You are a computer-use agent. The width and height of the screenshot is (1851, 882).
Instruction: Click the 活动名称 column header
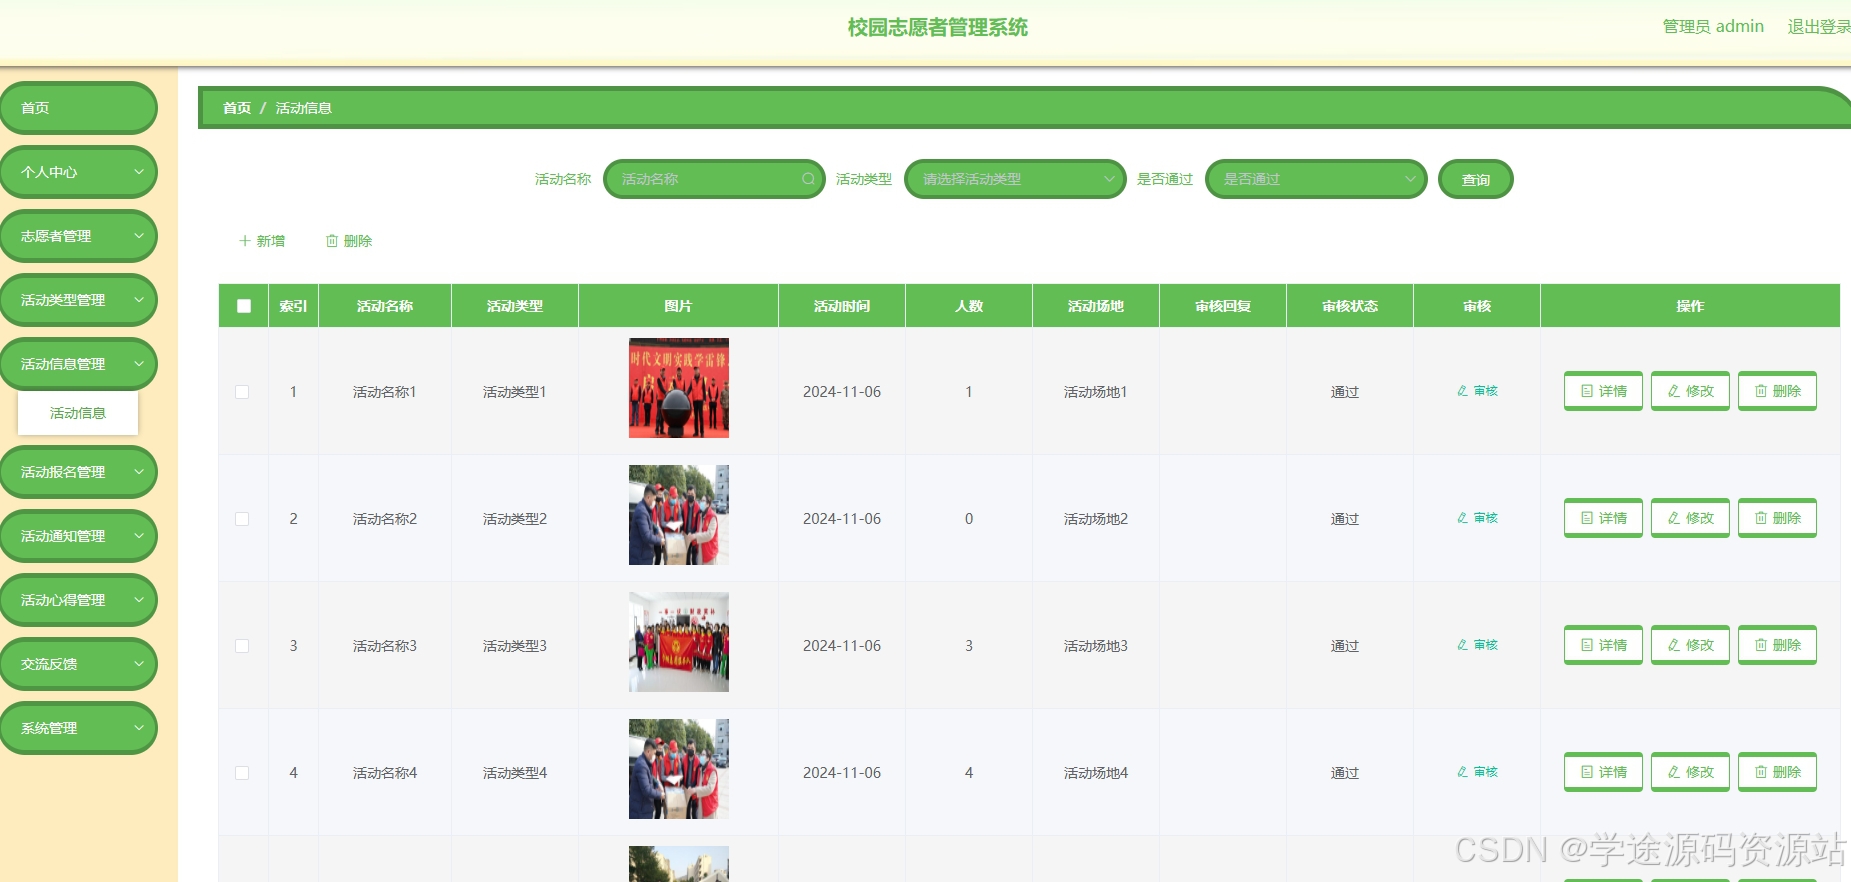tap(385, 306)
